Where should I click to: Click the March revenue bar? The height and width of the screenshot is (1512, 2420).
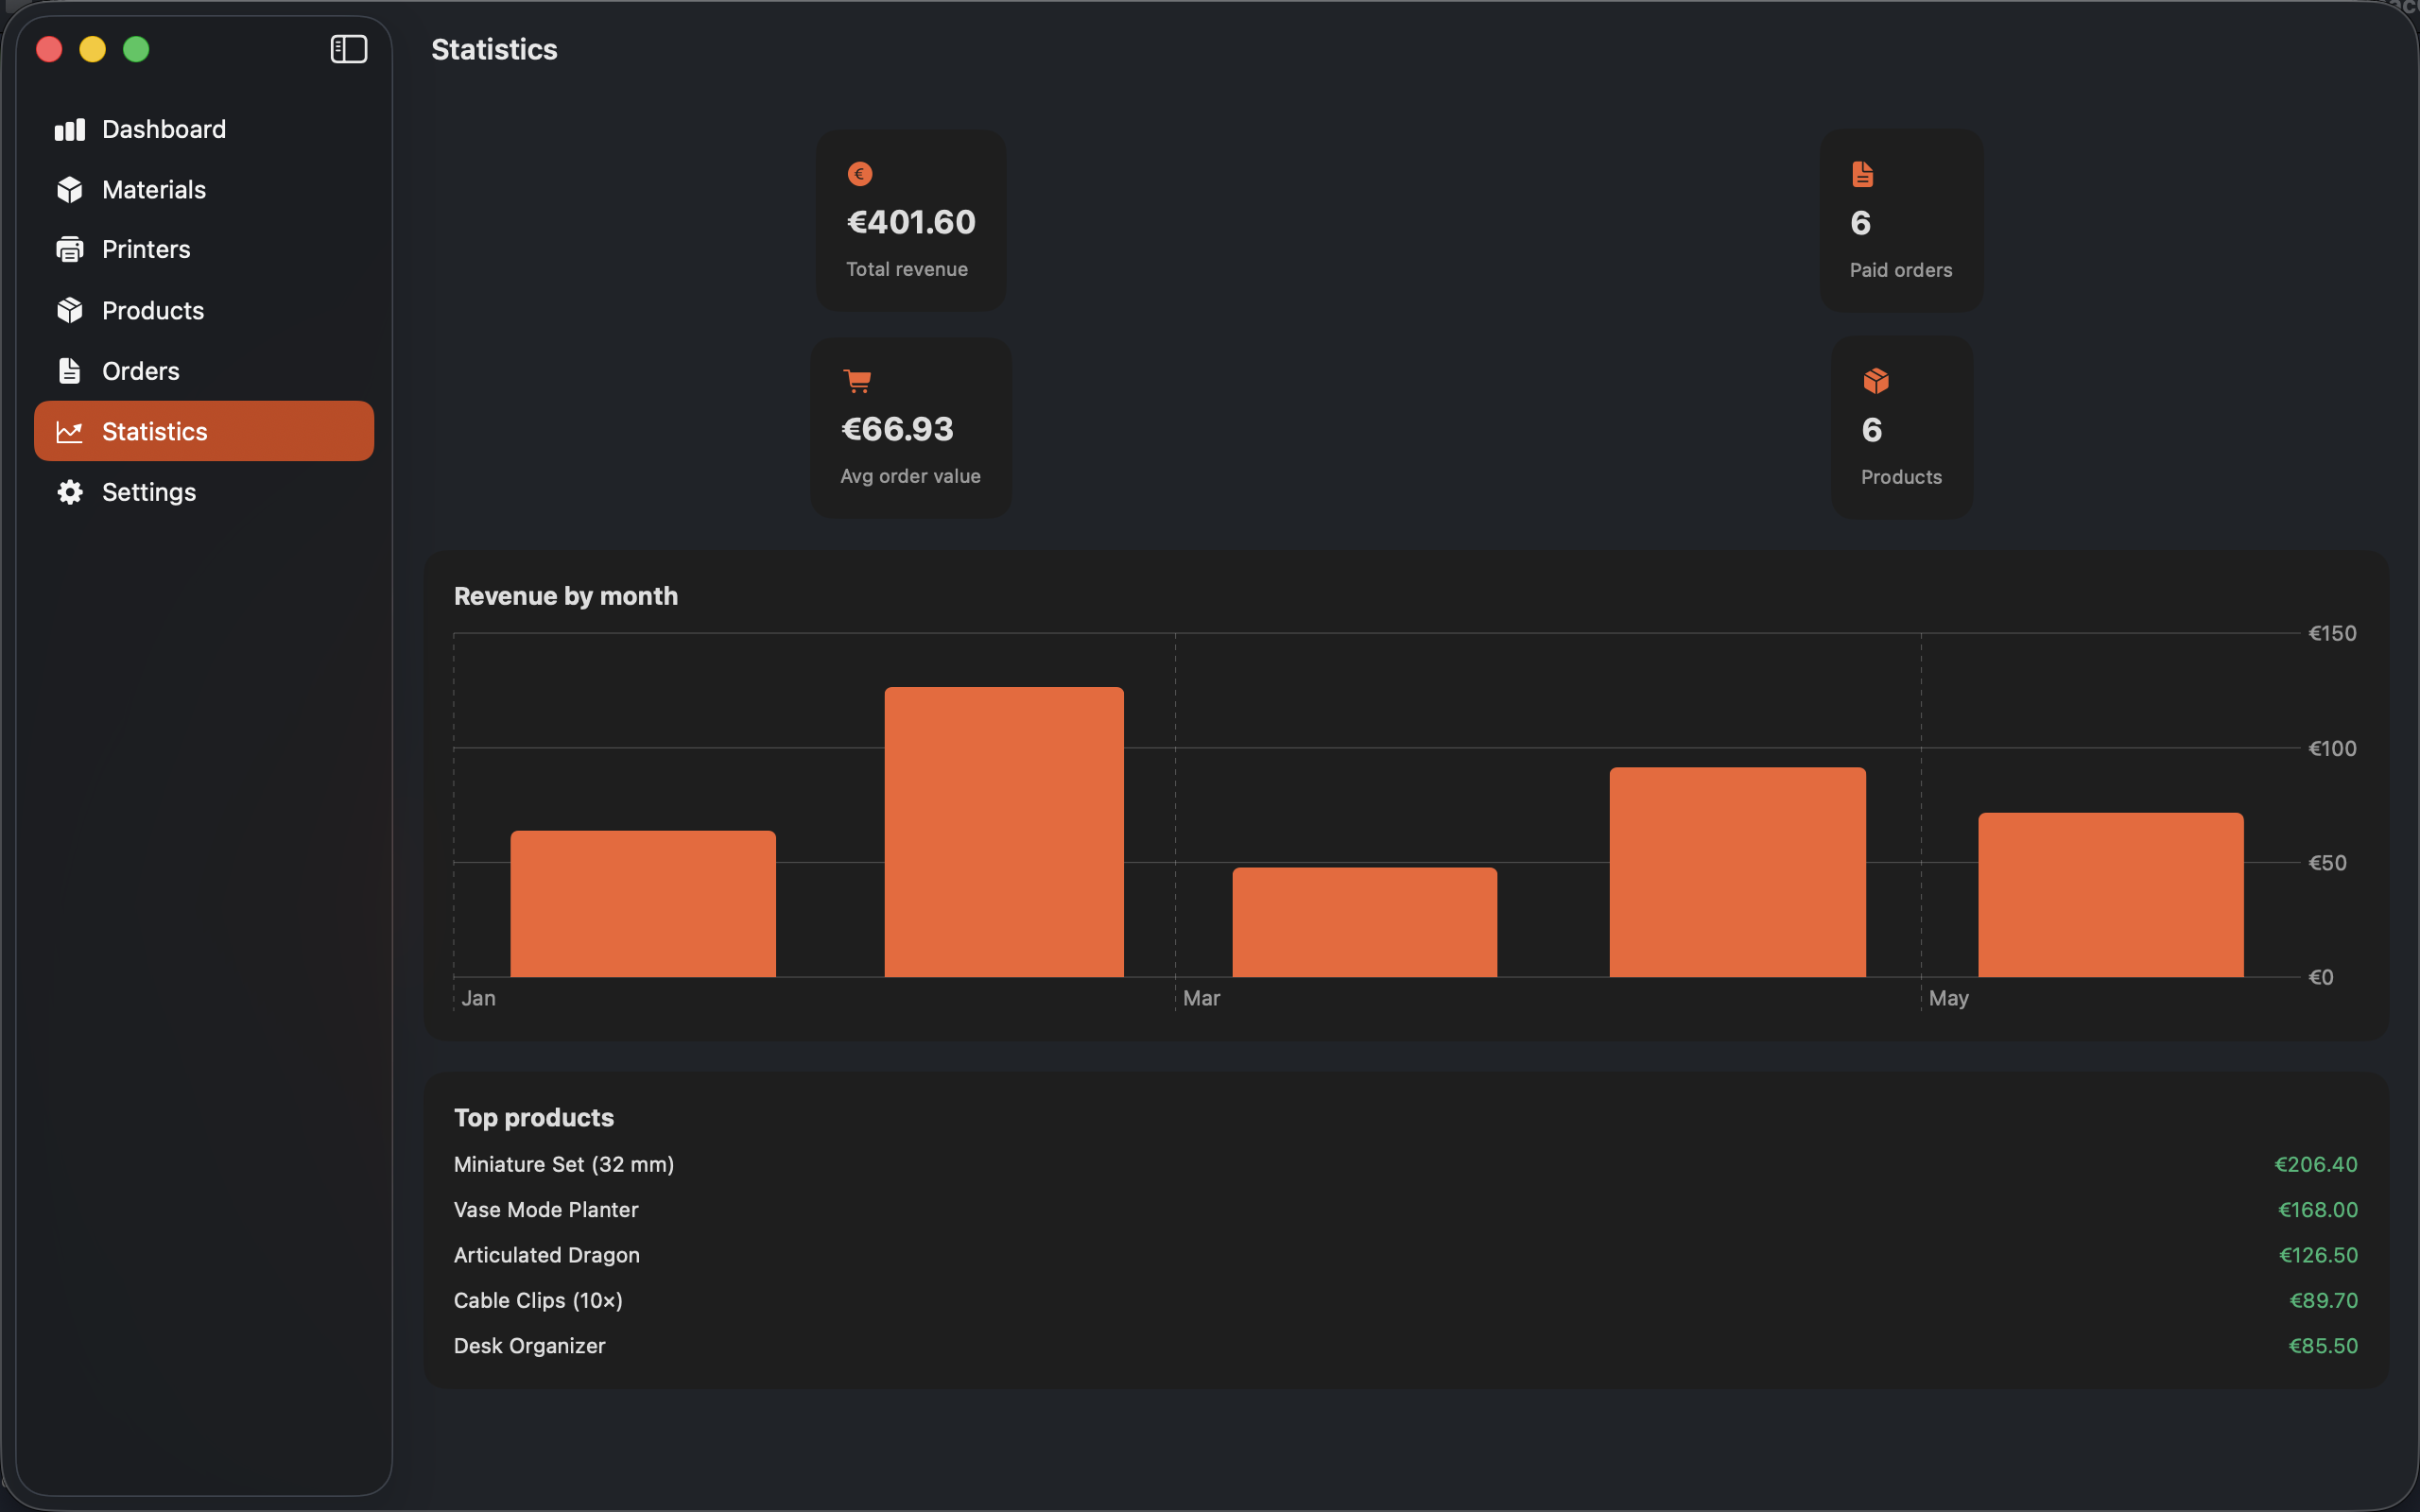[x=1365, y=922]
